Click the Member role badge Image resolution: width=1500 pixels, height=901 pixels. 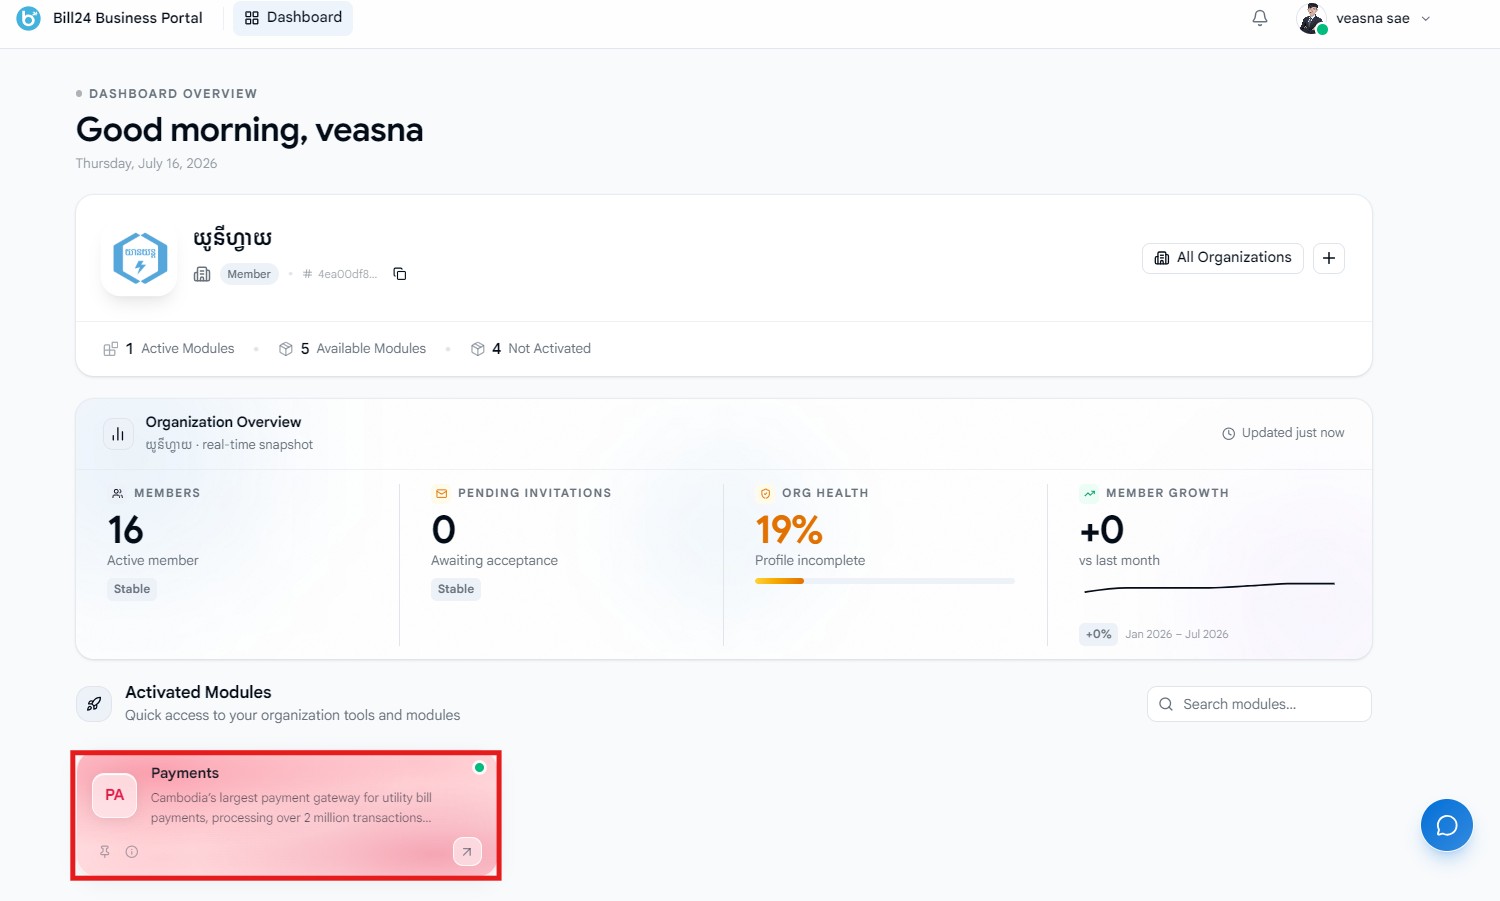(x=249, y=274)
